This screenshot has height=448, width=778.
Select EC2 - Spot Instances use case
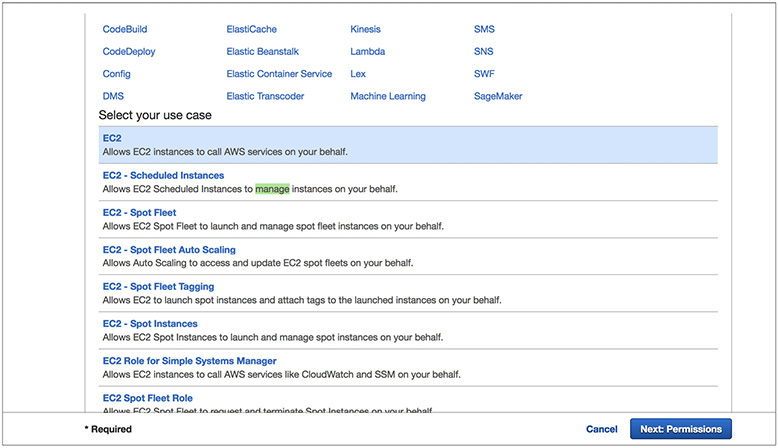150,324
